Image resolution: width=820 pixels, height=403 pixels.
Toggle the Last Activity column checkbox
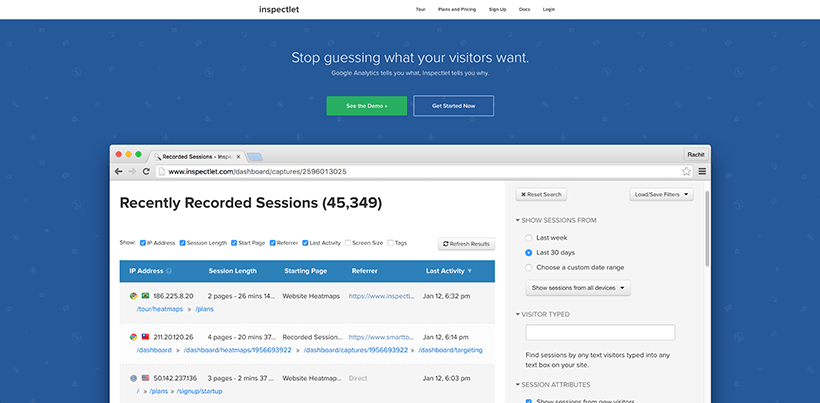point(305,243)
